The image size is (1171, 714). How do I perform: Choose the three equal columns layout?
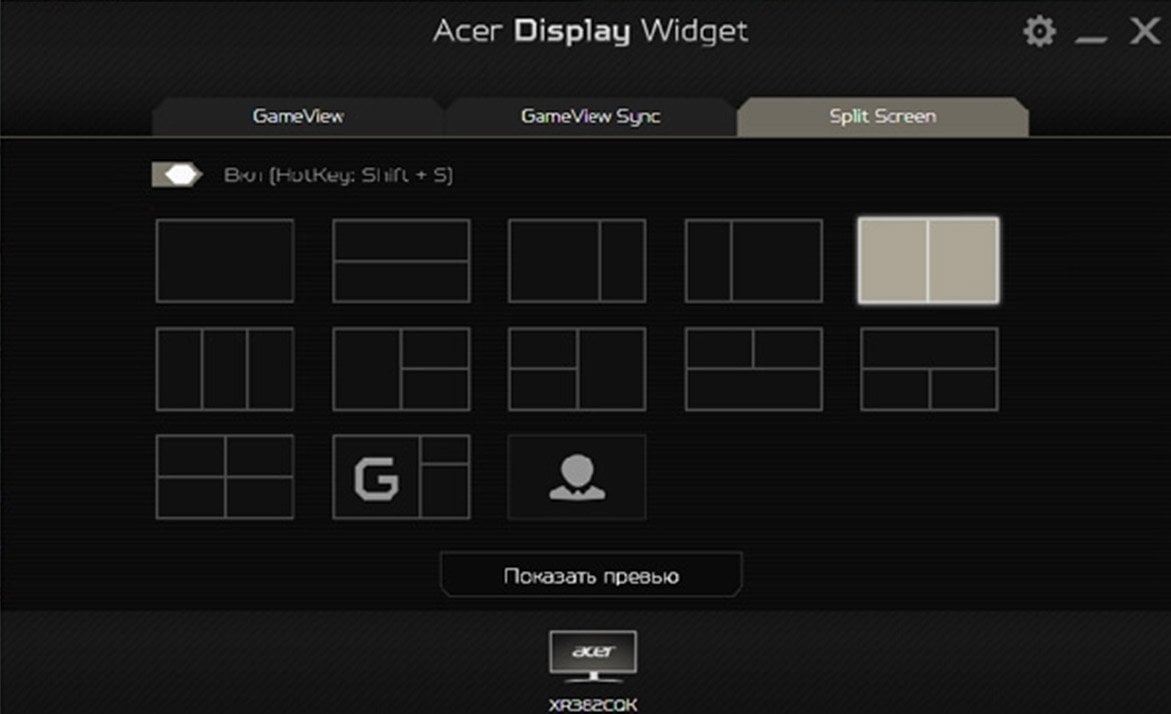(225, 369)
